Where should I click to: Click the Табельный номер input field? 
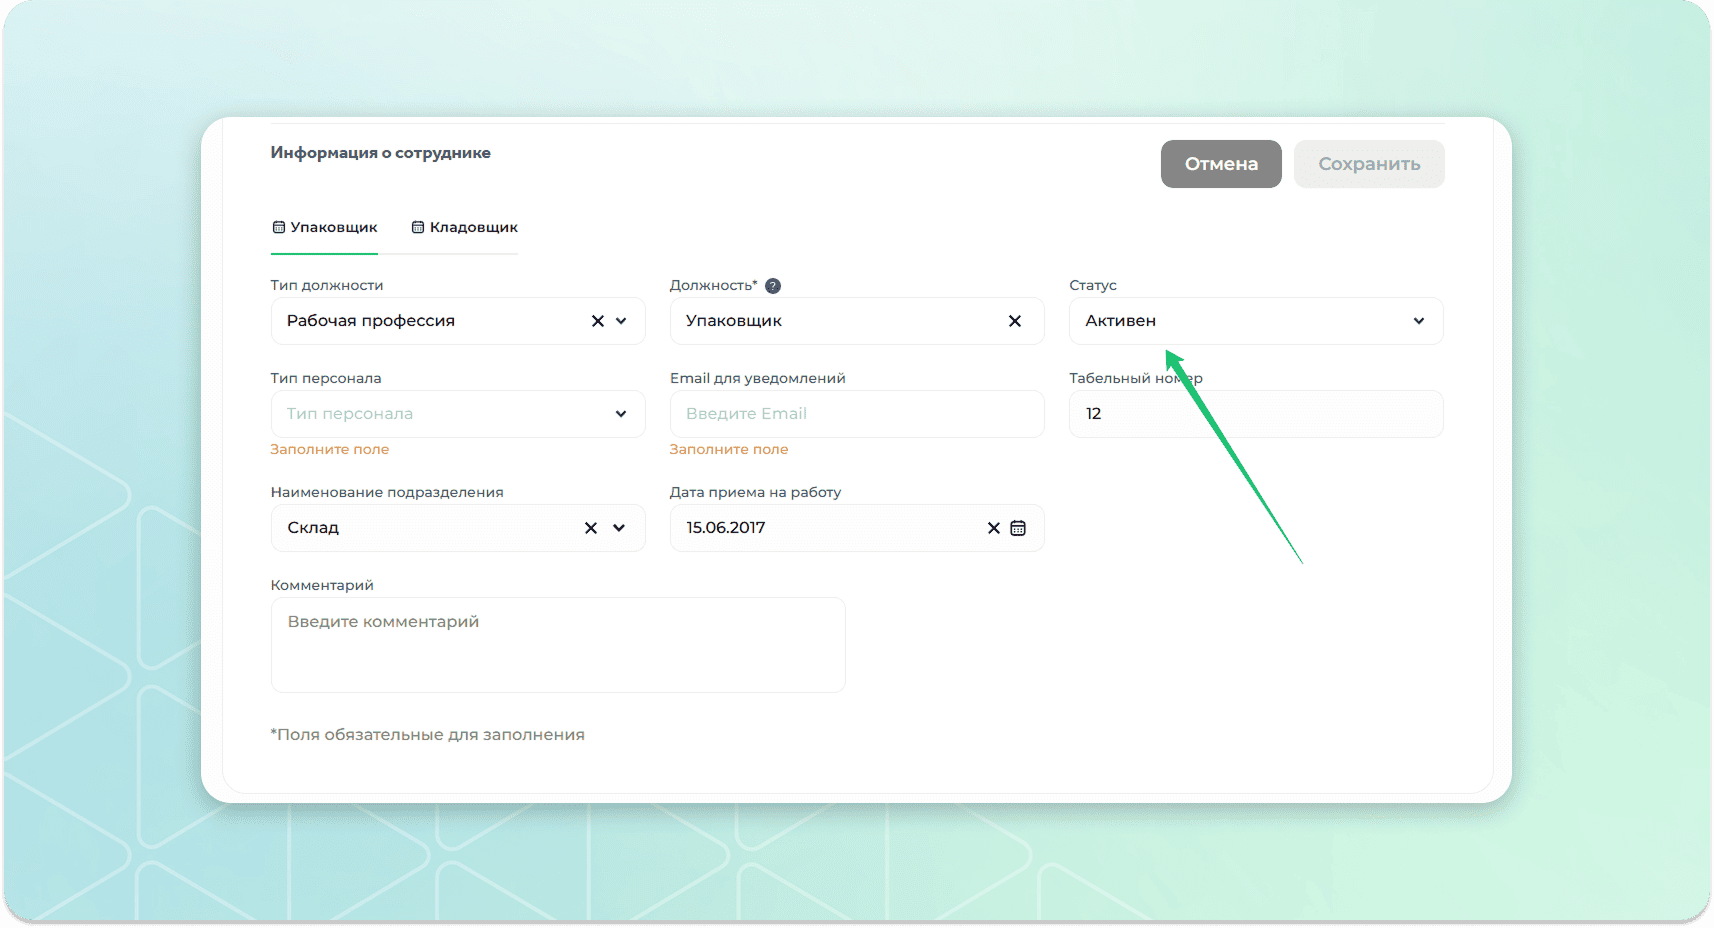tap(1255, 414)
